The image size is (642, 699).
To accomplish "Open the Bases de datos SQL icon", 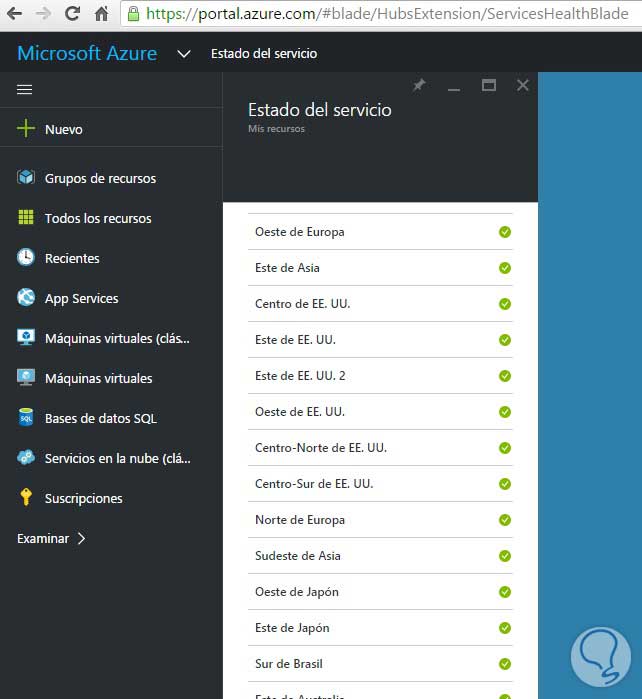I will (26, 418).
